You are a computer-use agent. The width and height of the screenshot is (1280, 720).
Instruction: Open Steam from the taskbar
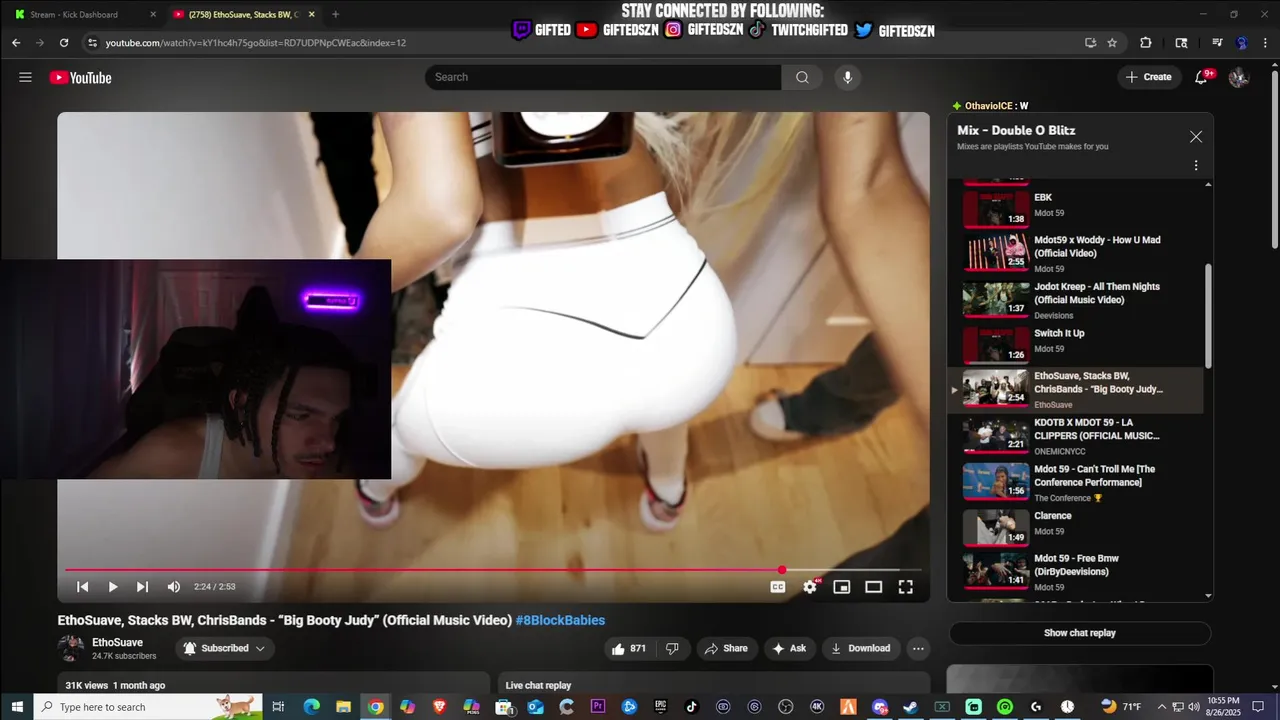click(910, 707)
